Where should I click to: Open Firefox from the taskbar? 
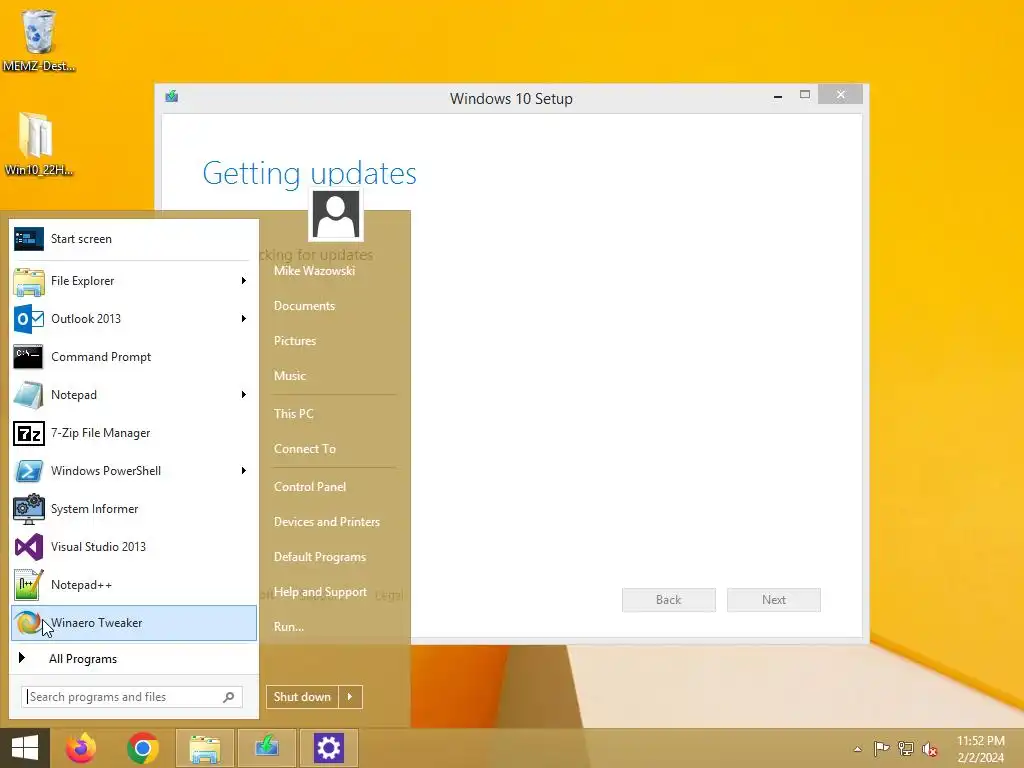tap(81, 748)
